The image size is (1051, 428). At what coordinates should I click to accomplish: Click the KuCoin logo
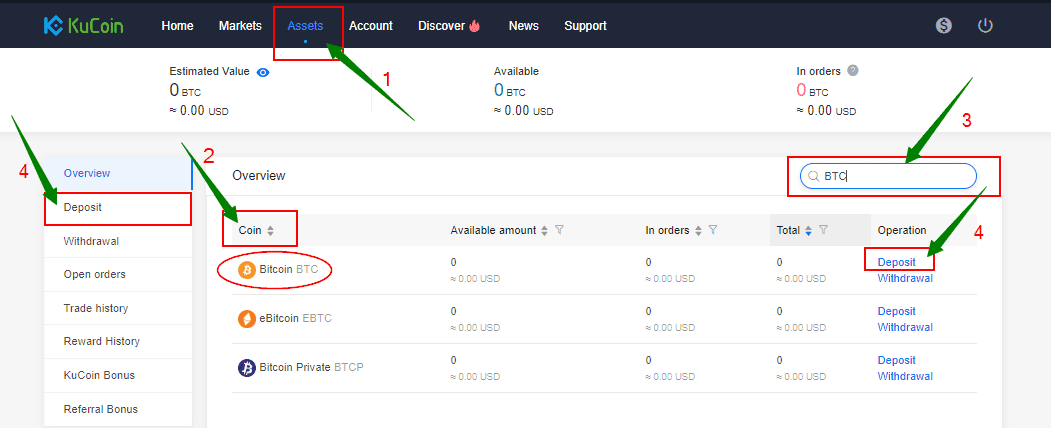point(83,26)
